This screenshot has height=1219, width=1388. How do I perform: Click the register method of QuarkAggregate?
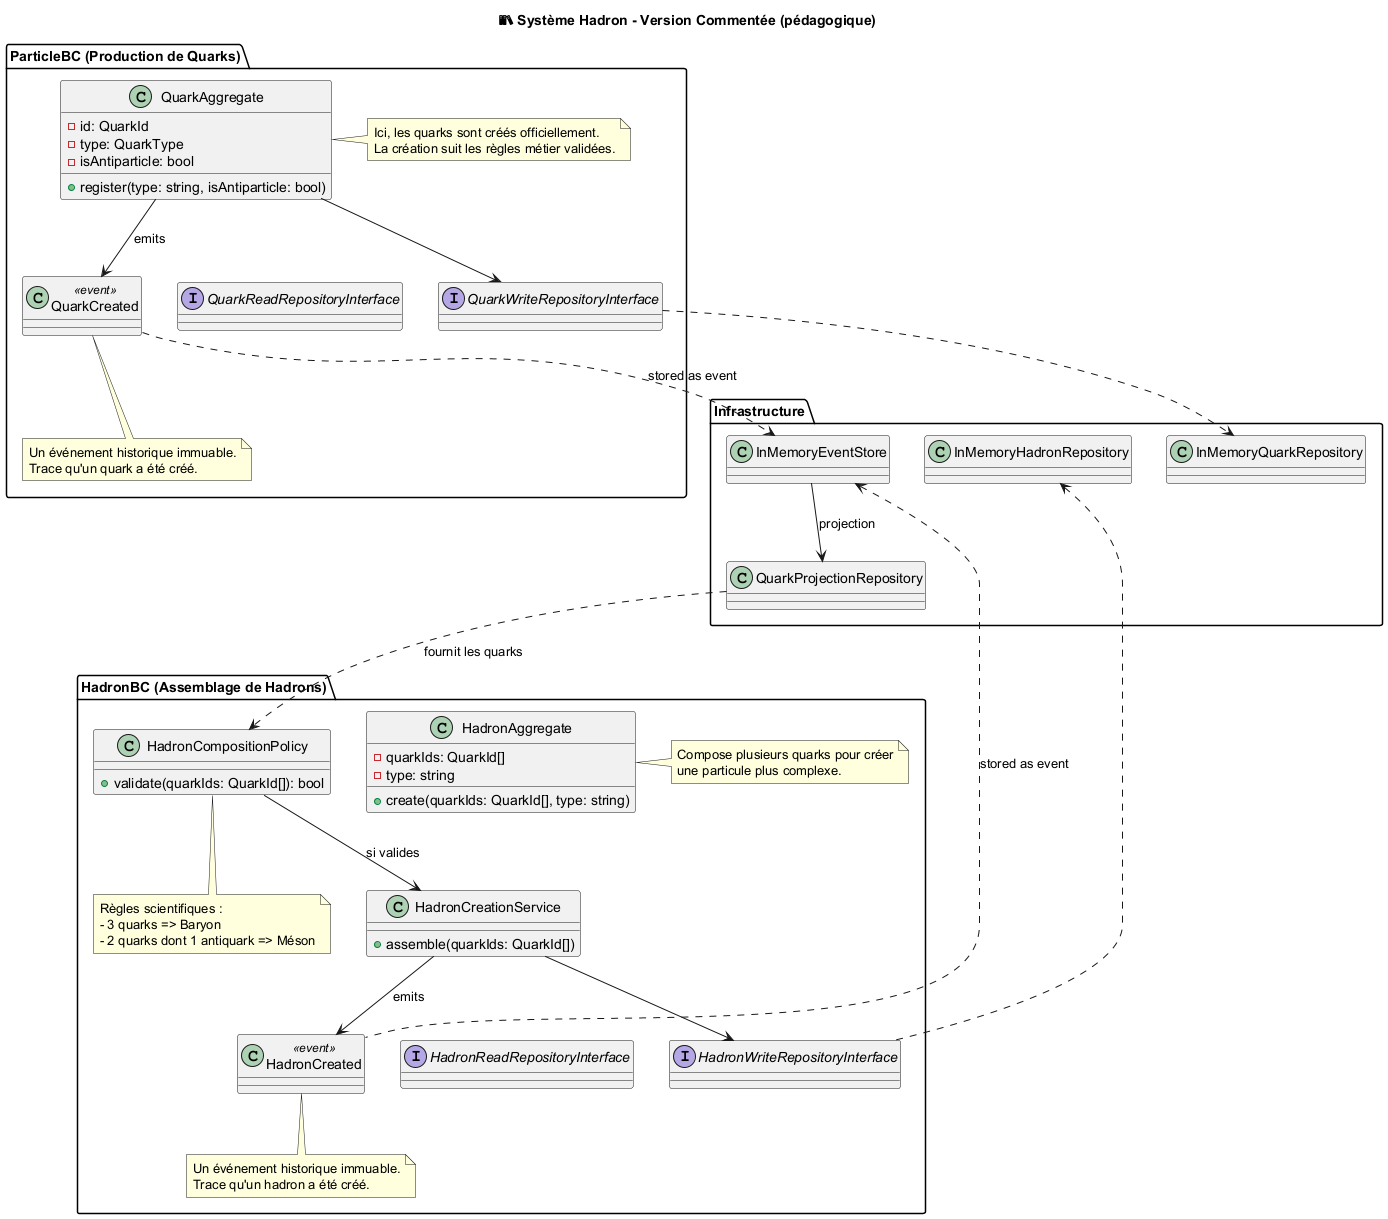(200, 186)
